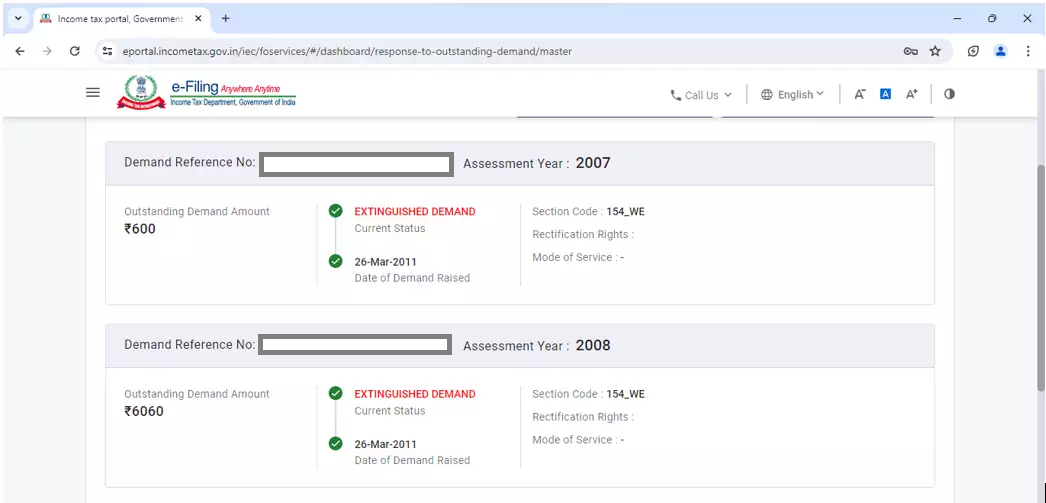Screen dimensions: 1046x503
Task: Open the Chrome profile avatar
Action: tap(1000, 51)
